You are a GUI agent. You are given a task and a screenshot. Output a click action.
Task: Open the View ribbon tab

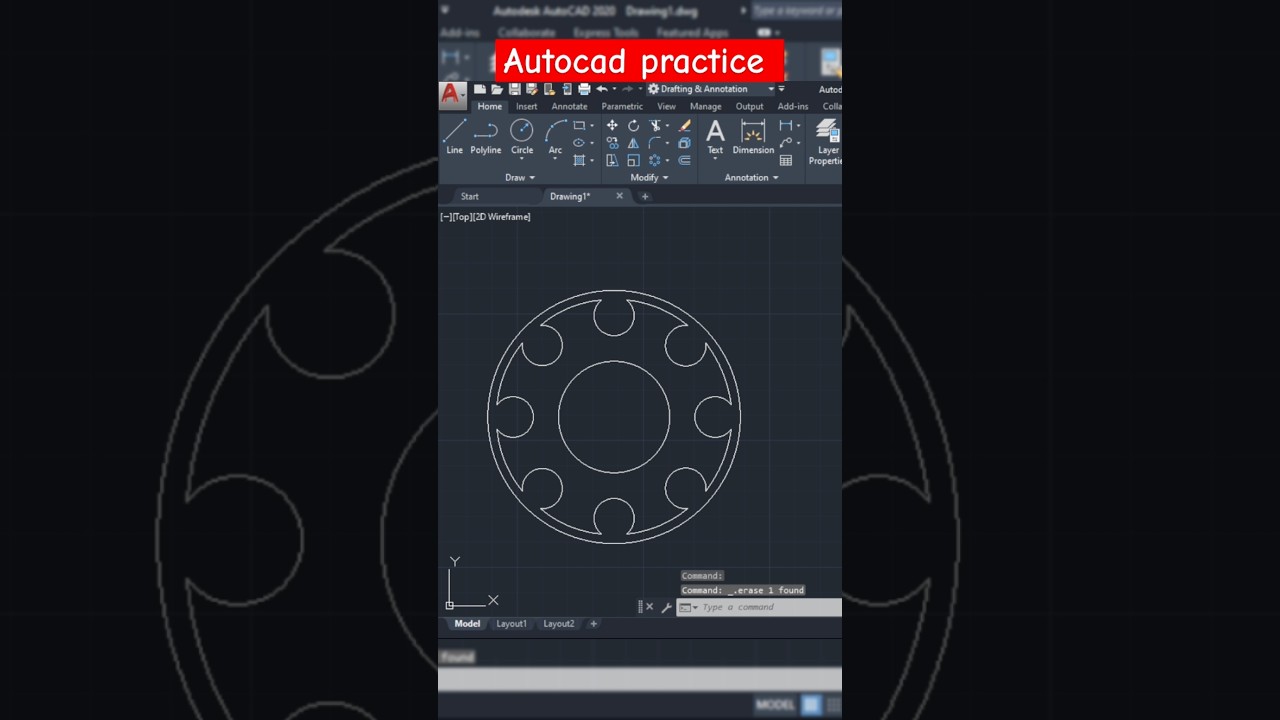[x=666, y=106]
